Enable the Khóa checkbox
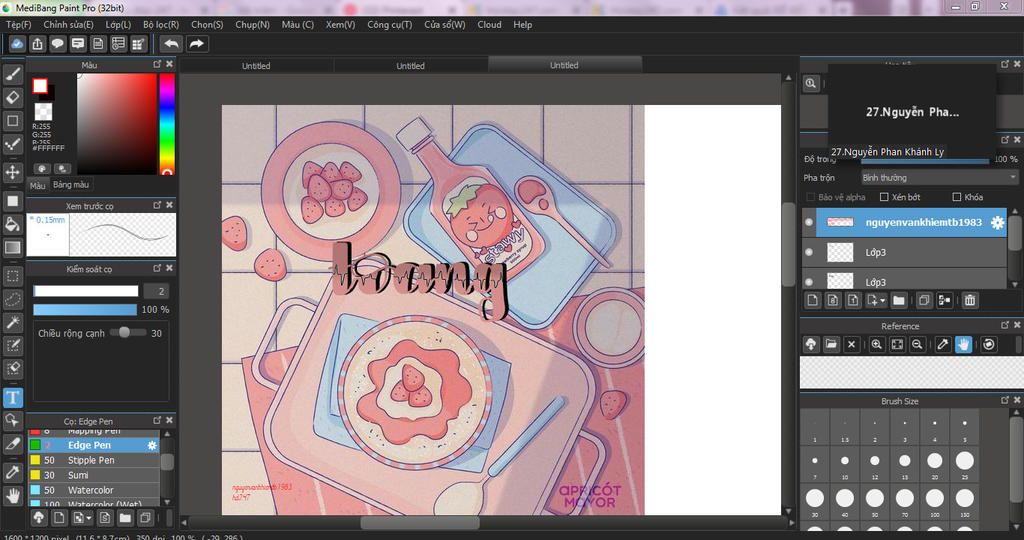Screen dimensions: 1024x540 point(957,197)
